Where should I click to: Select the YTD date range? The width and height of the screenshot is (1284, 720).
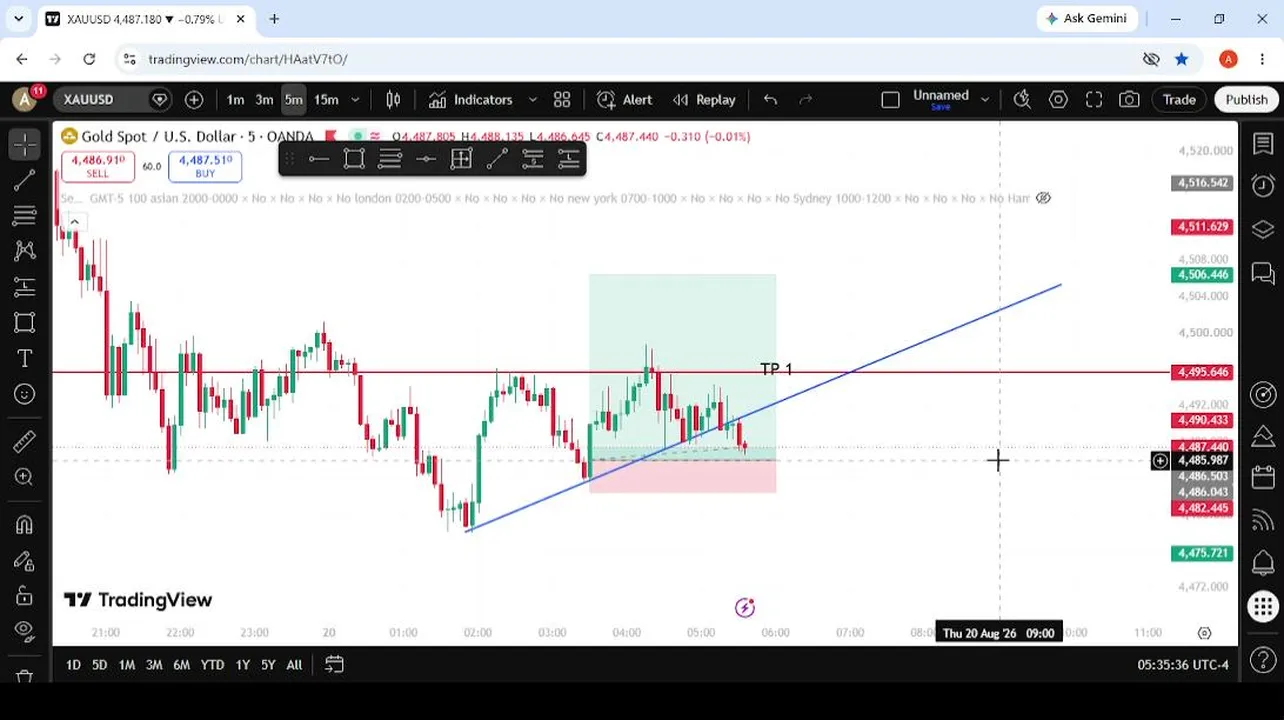(212, 664)
